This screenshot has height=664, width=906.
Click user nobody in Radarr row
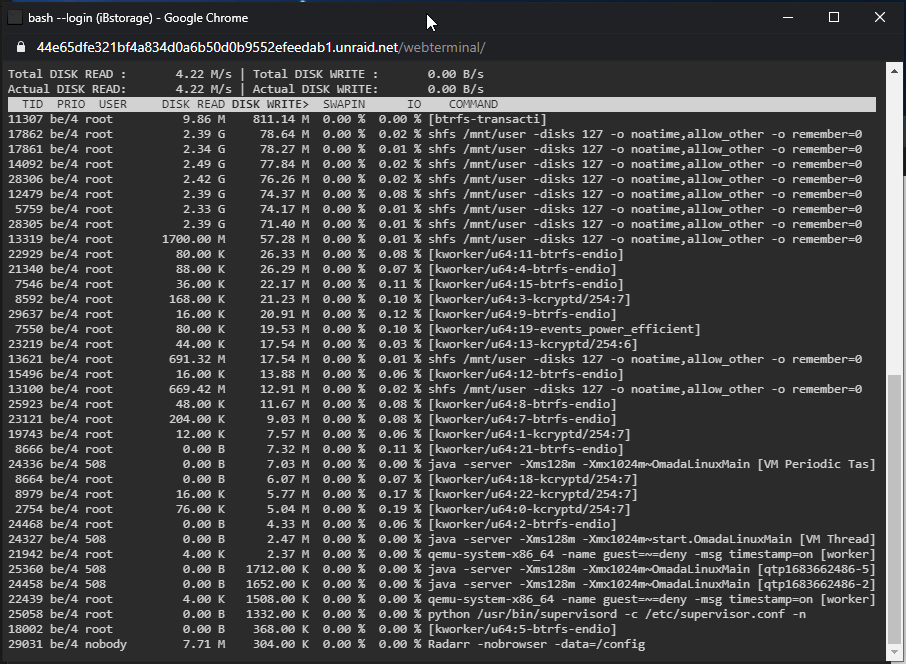106,646
